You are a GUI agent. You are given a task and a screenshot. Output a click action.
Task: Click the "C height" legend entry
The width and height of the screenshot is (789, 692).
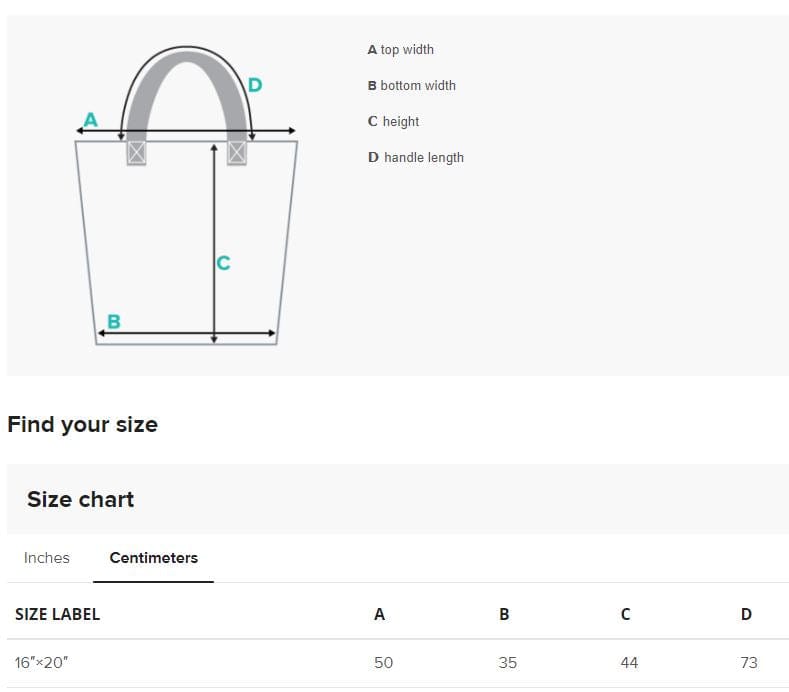(x=393, y=121)
